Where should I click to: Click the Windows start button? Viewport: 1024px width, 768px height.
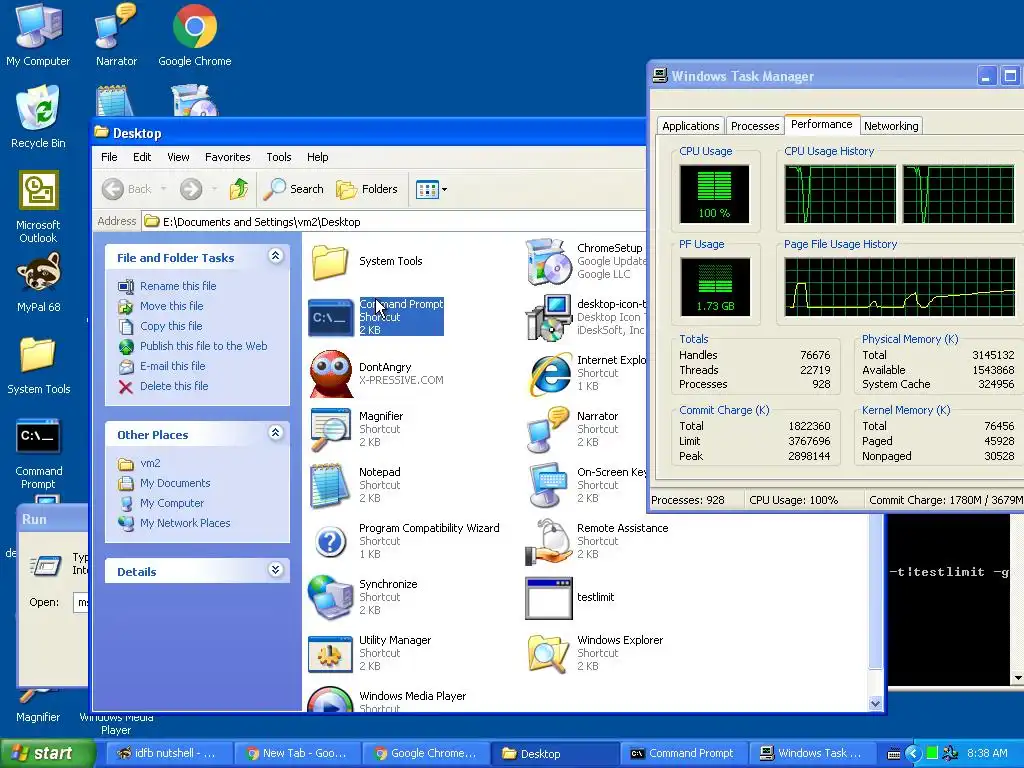[x=48, y=753]
